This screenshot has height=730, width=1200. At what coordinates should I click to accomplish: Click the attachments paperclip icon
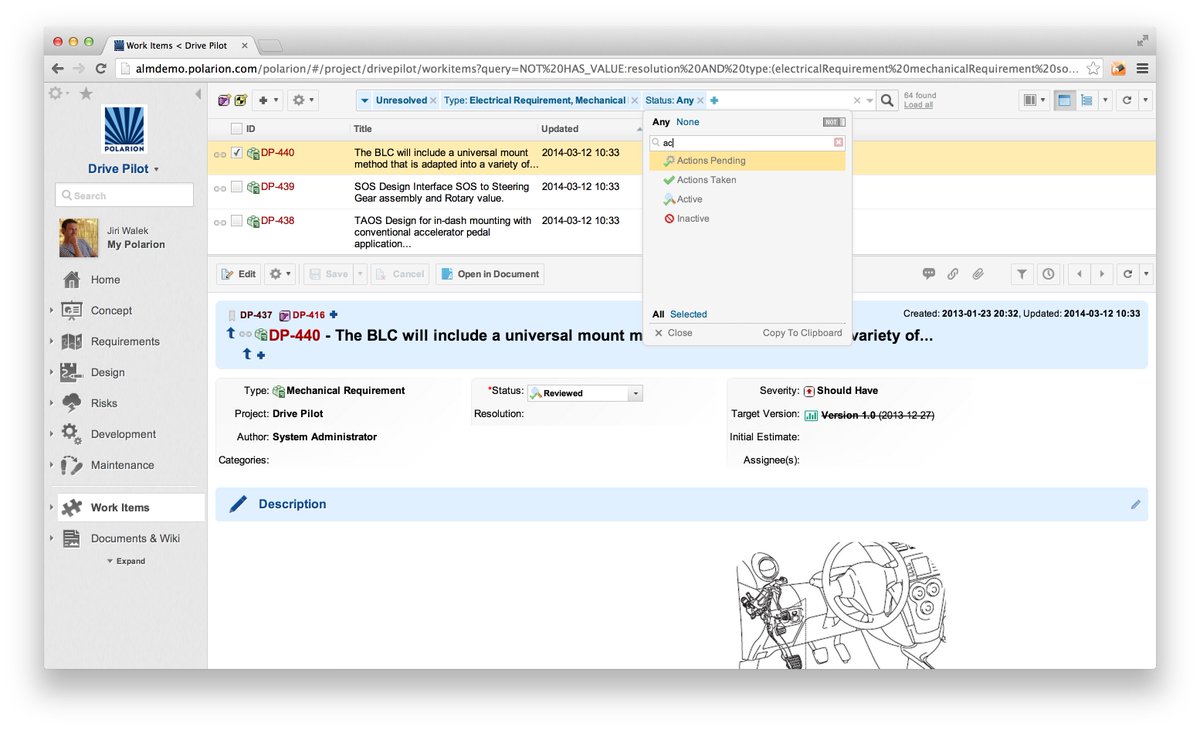[978, 274]
